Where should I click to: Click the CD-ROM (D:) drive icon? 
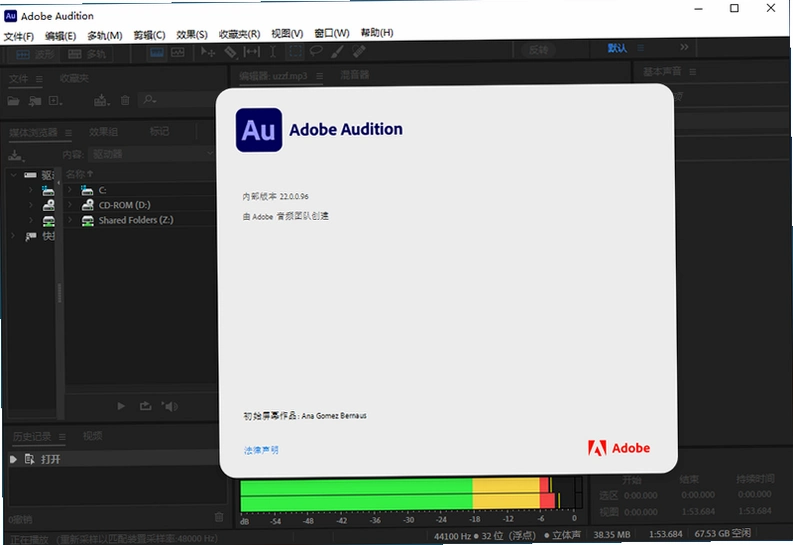(88, 205)
